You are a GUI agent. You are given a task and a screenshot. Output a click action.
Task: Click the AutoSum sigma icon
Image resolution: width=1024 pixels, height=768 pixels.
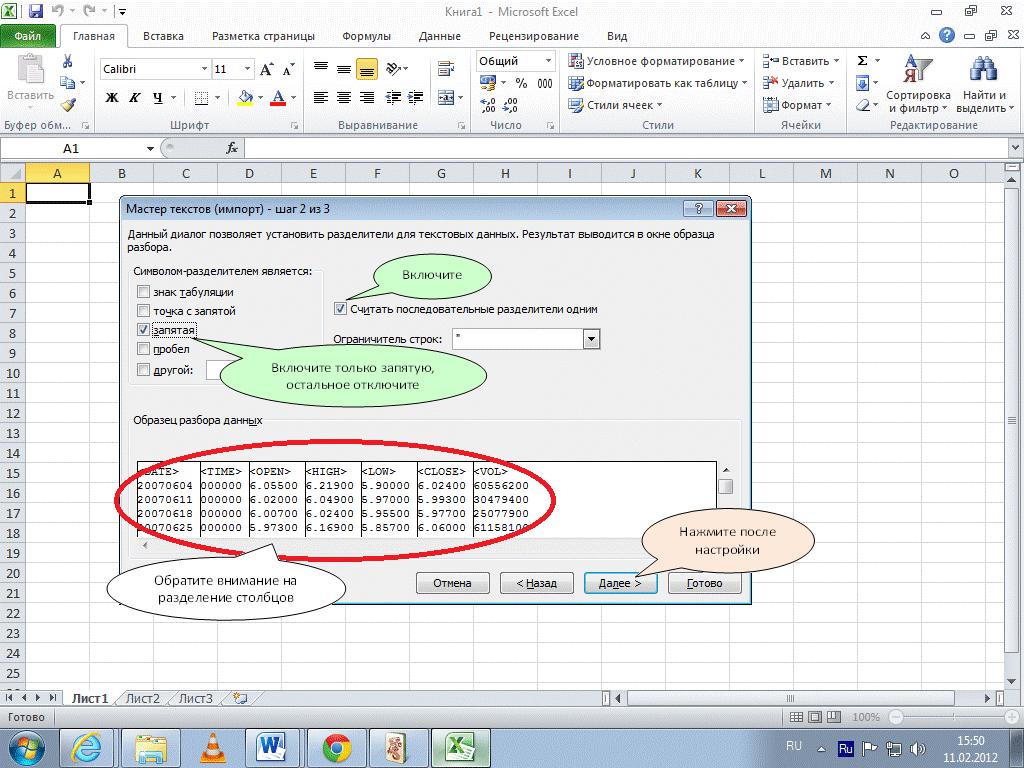862,61
